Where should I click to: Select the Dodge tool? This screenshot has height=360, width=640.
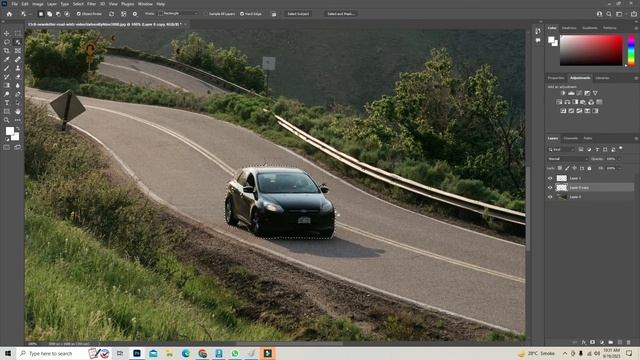[7, 94]
